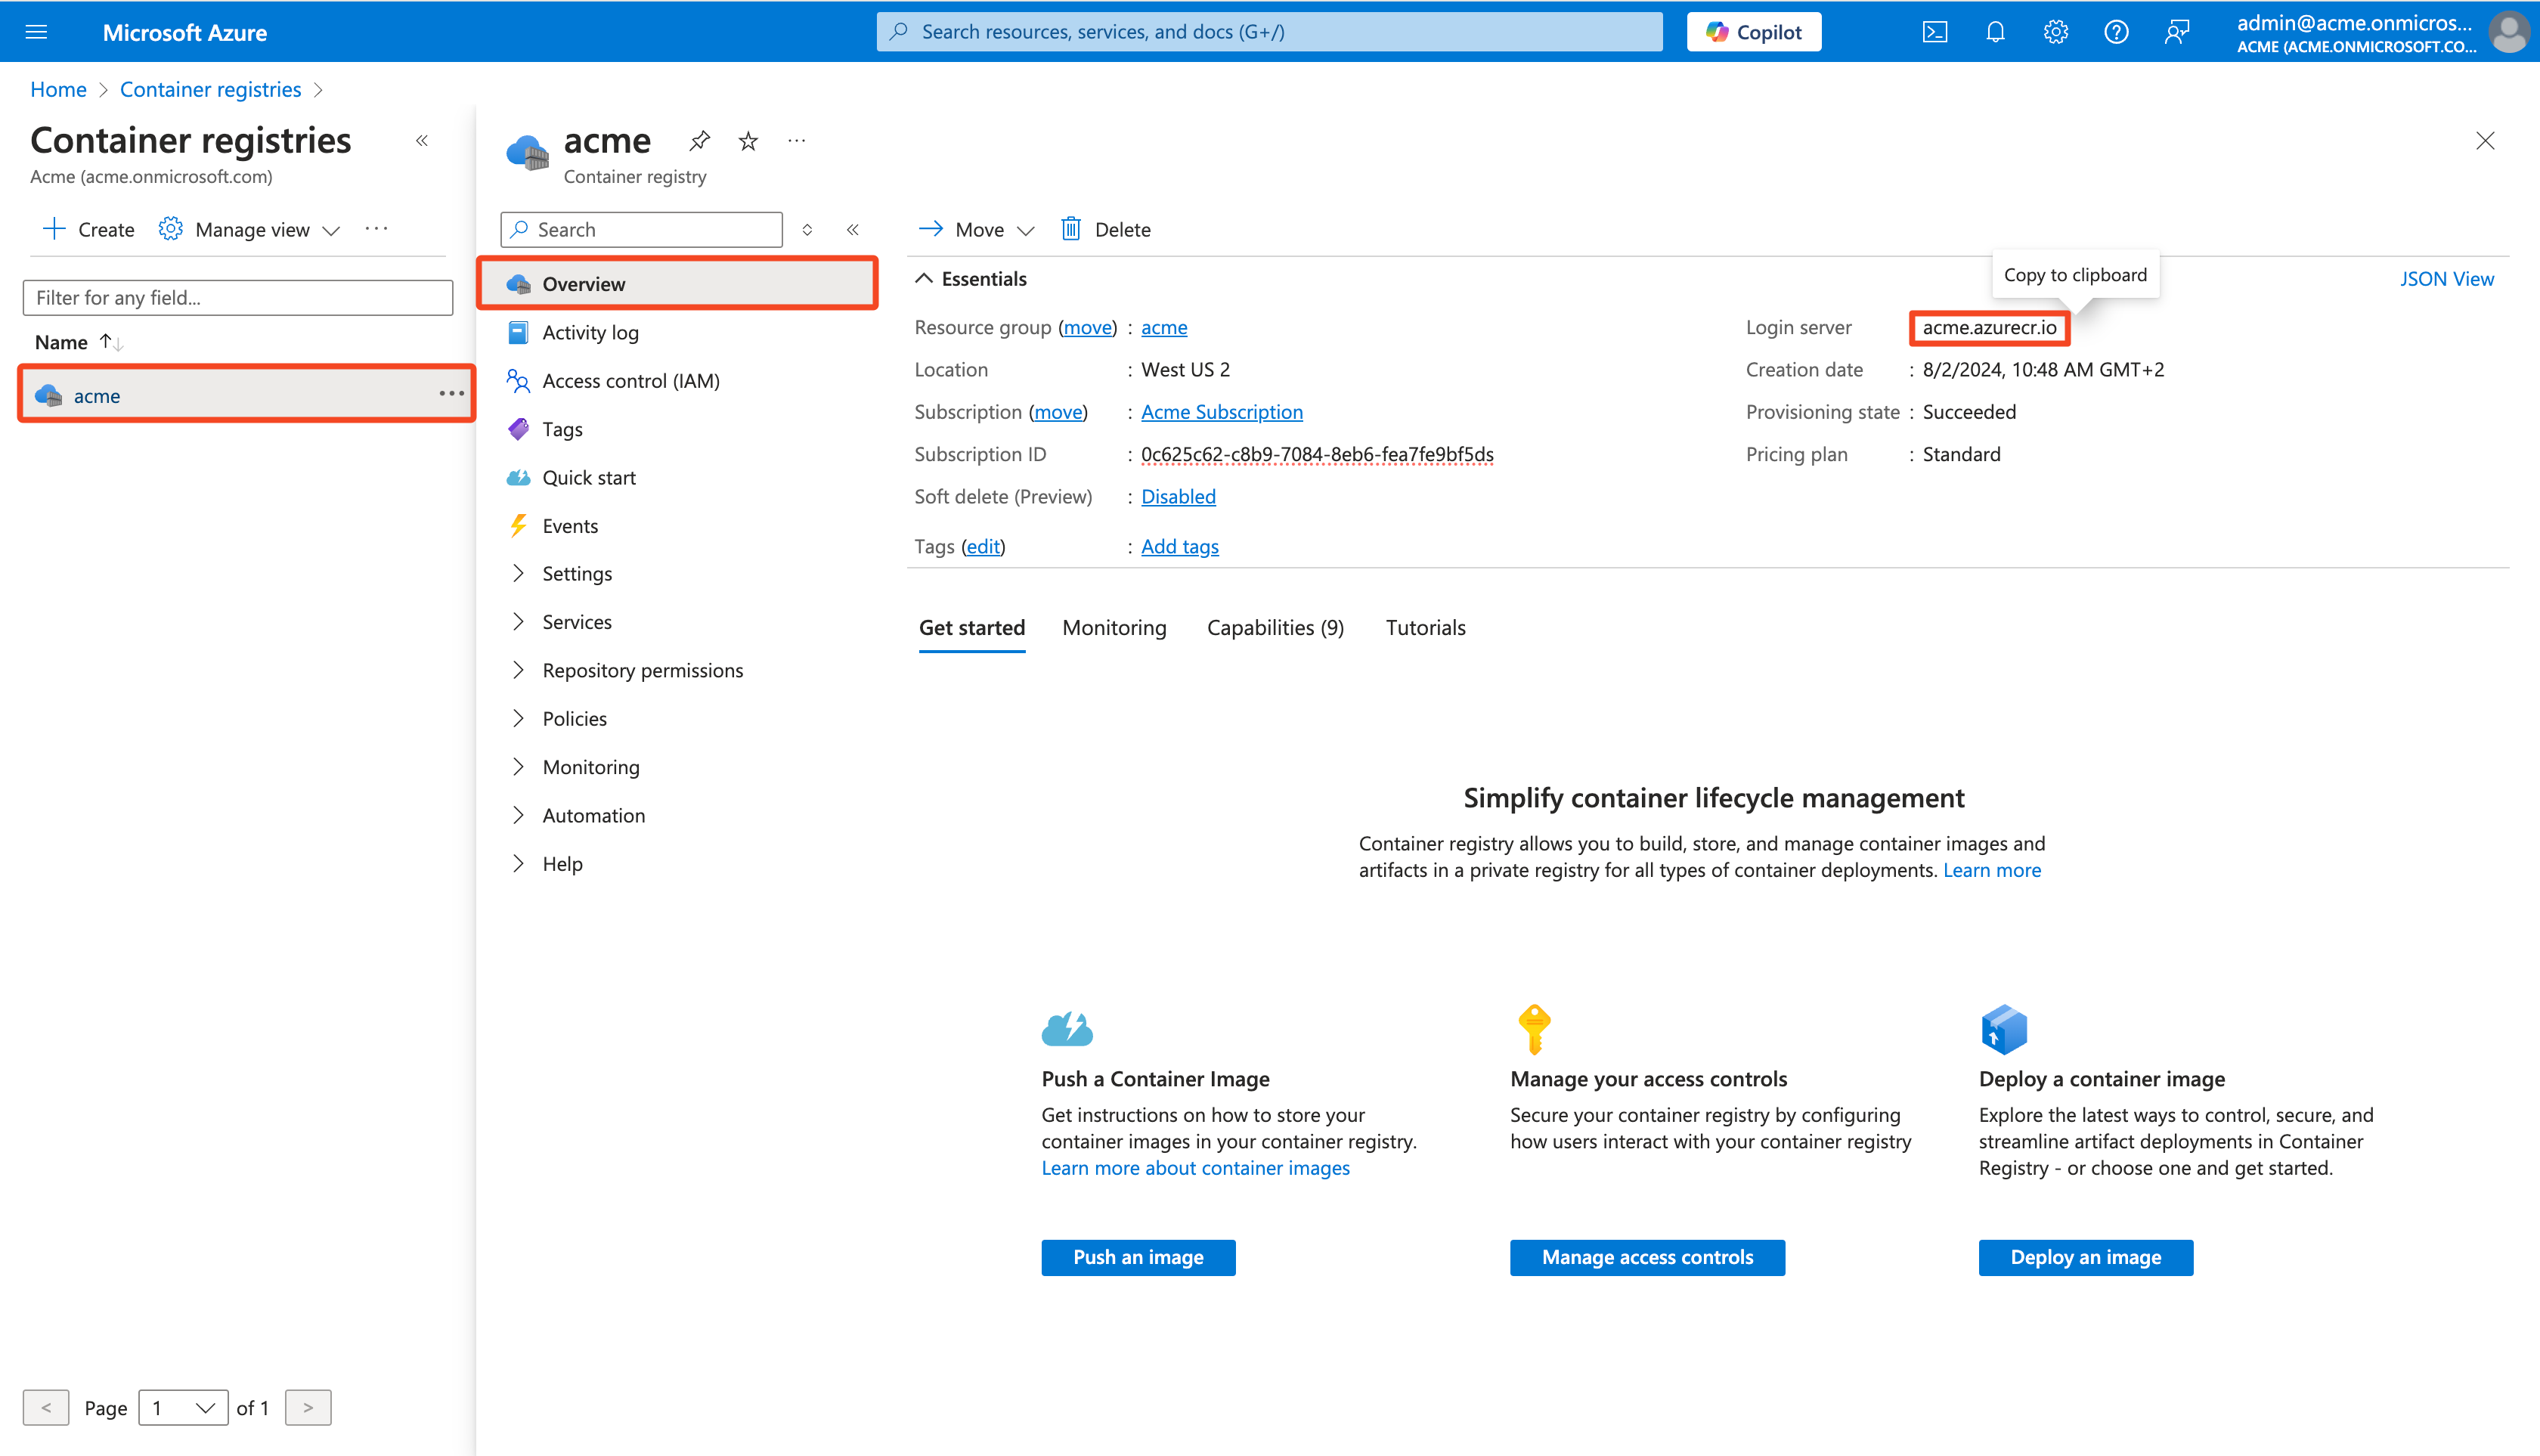
Task: Collapse the Essentials section
Action: [x=971, y=279]
